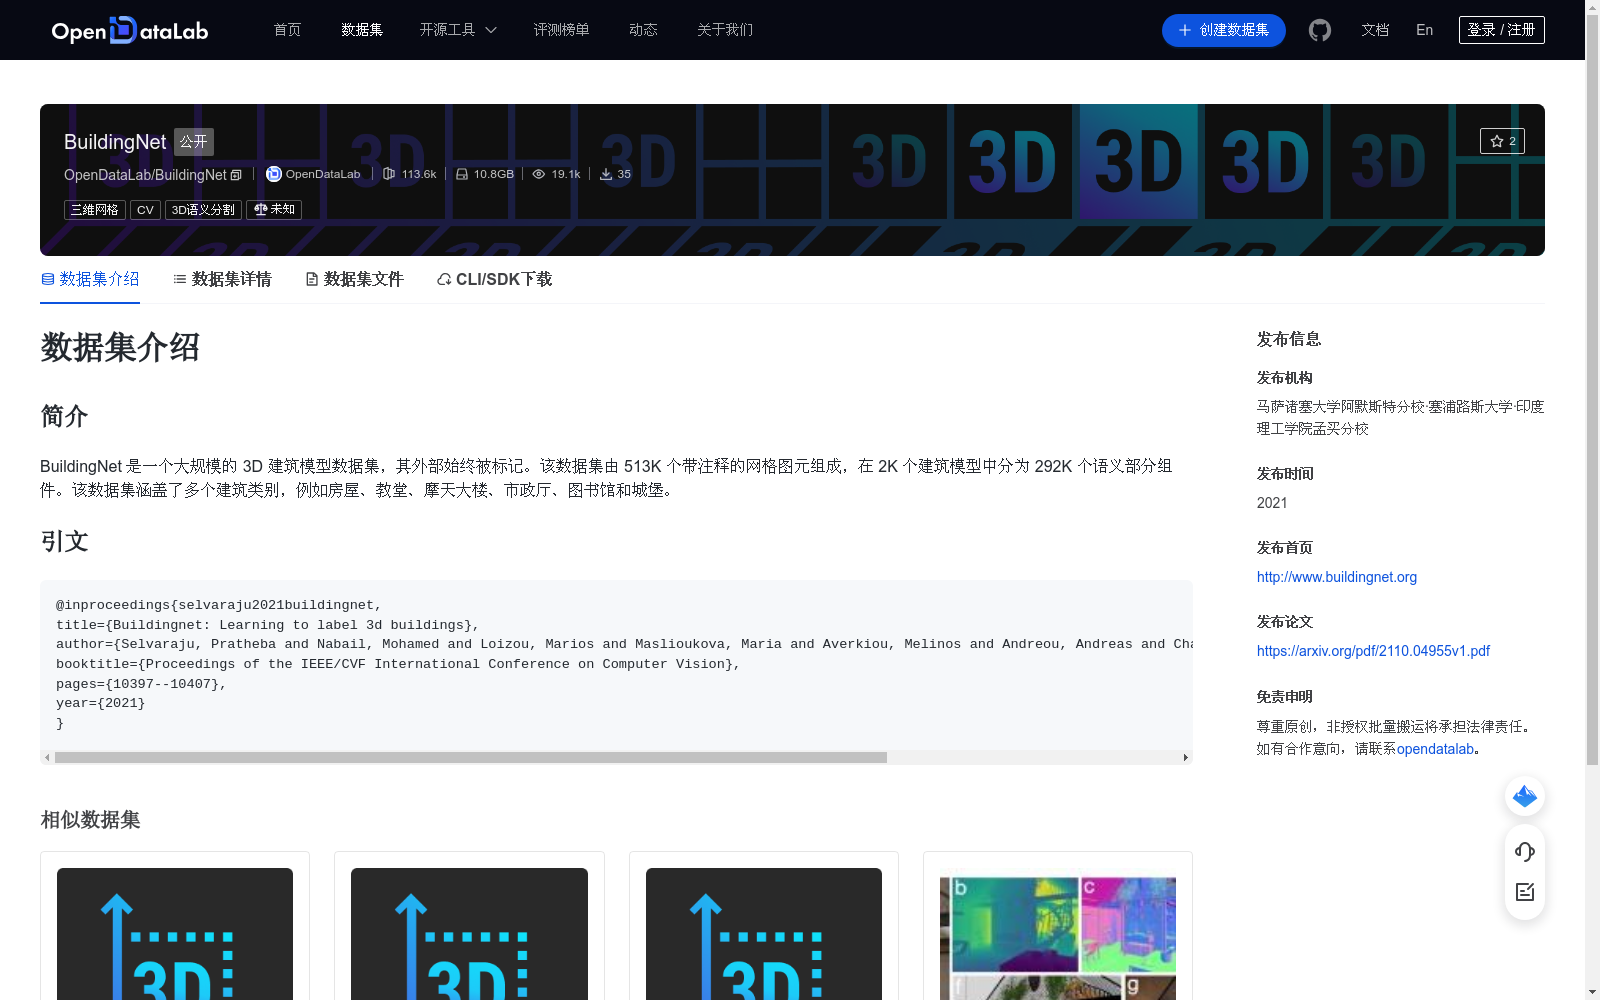Open the 评测榜单 navigation item
The image size is (1600, 1000).
[561, 30]
